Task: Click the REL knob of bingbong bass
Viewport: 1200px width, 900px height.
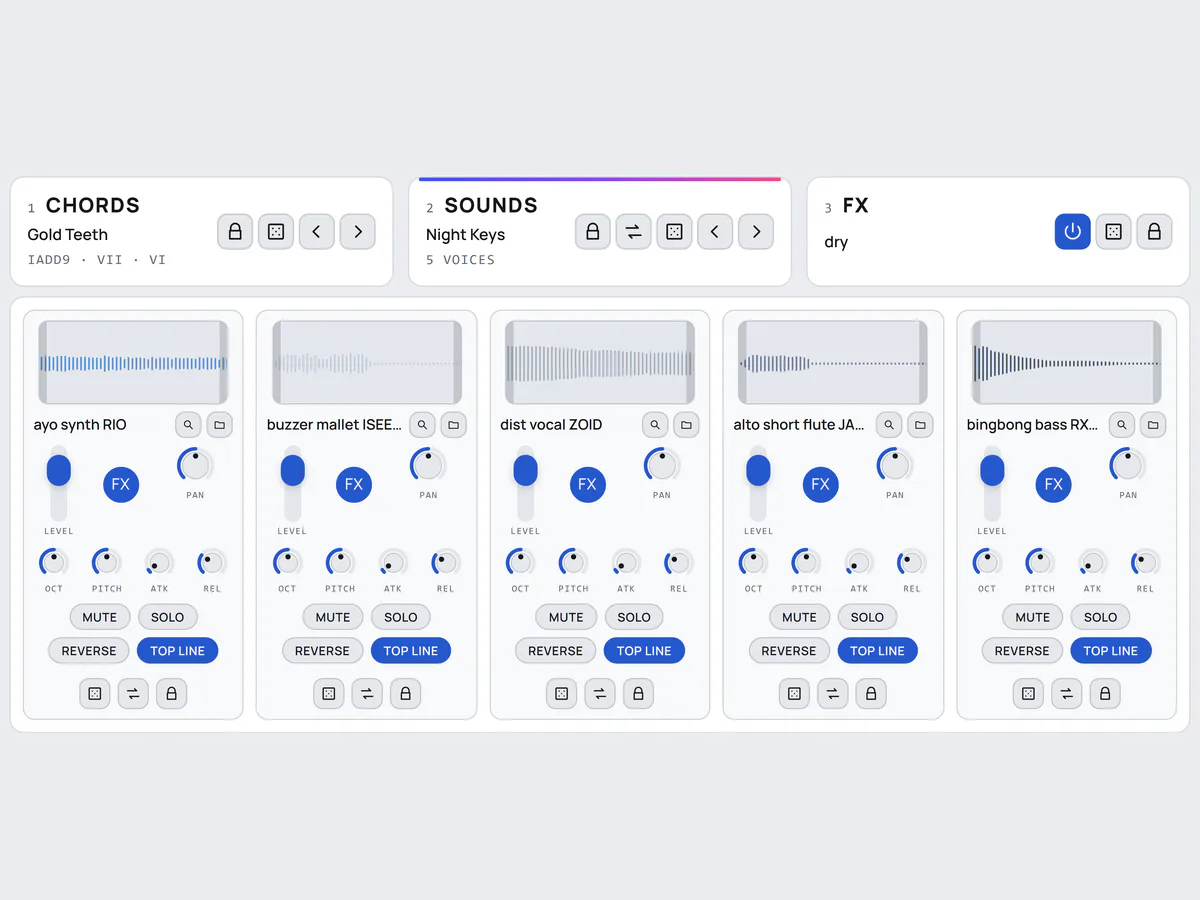Action: [1145, 562]
